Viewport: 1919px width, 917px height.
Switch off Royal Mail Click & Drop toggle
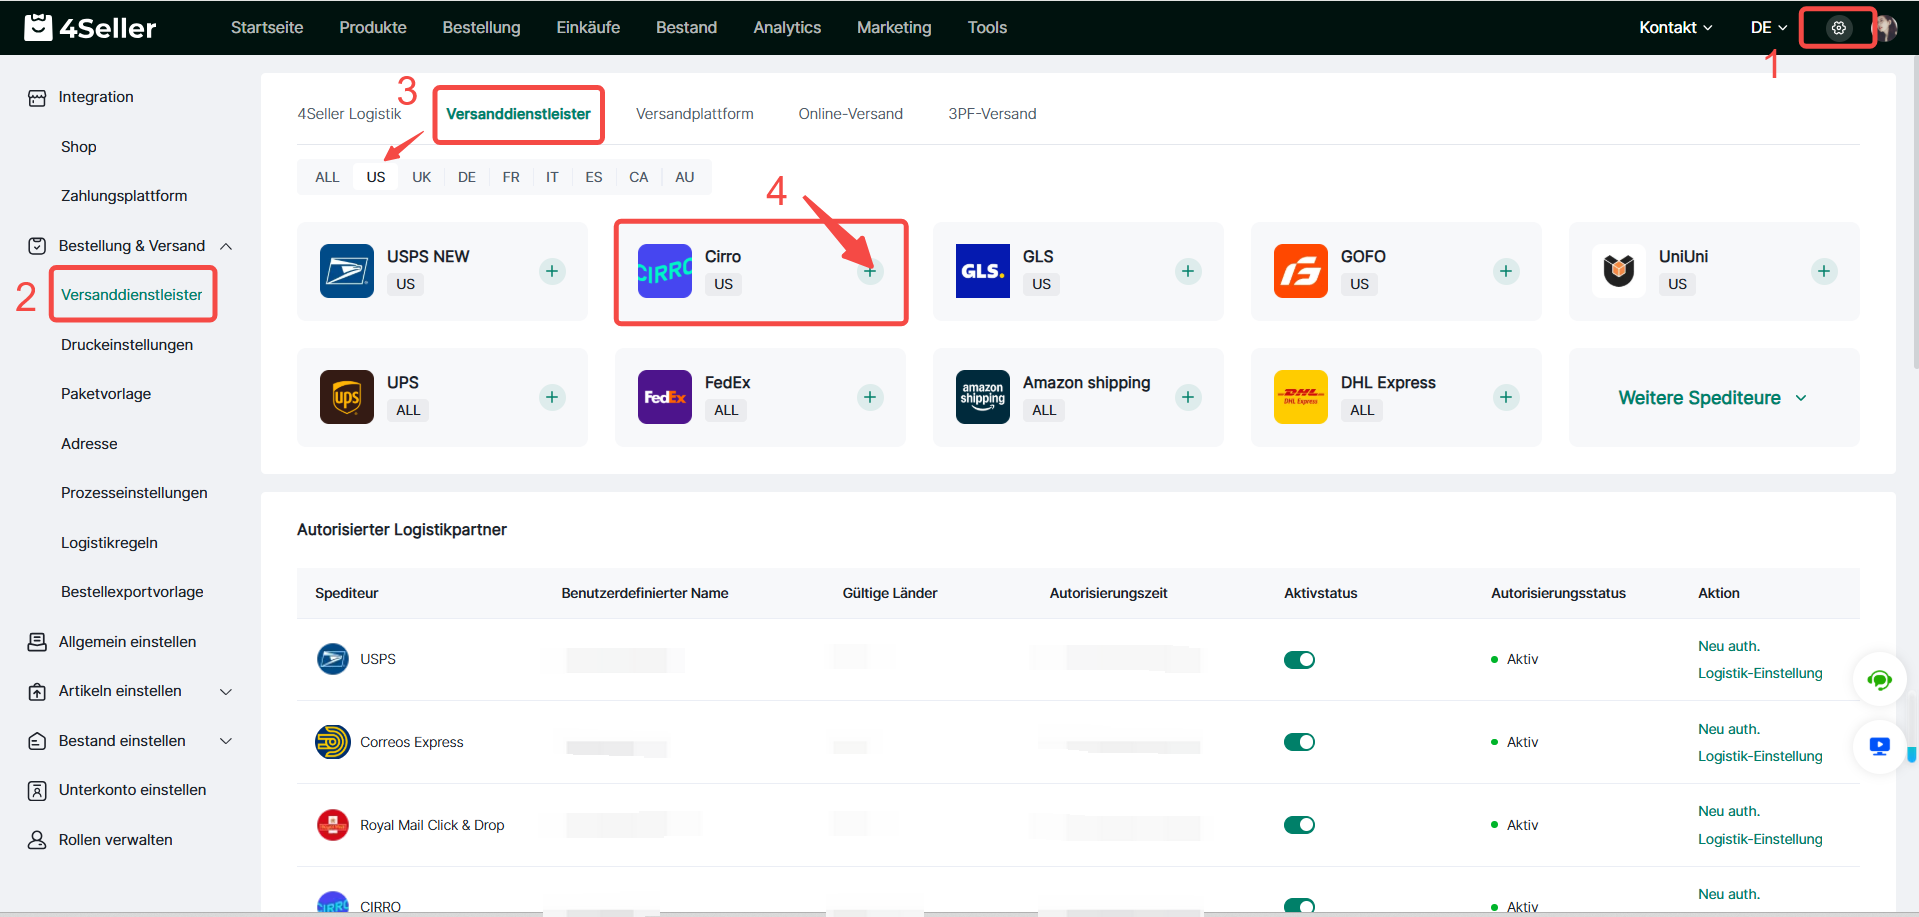1299,825
